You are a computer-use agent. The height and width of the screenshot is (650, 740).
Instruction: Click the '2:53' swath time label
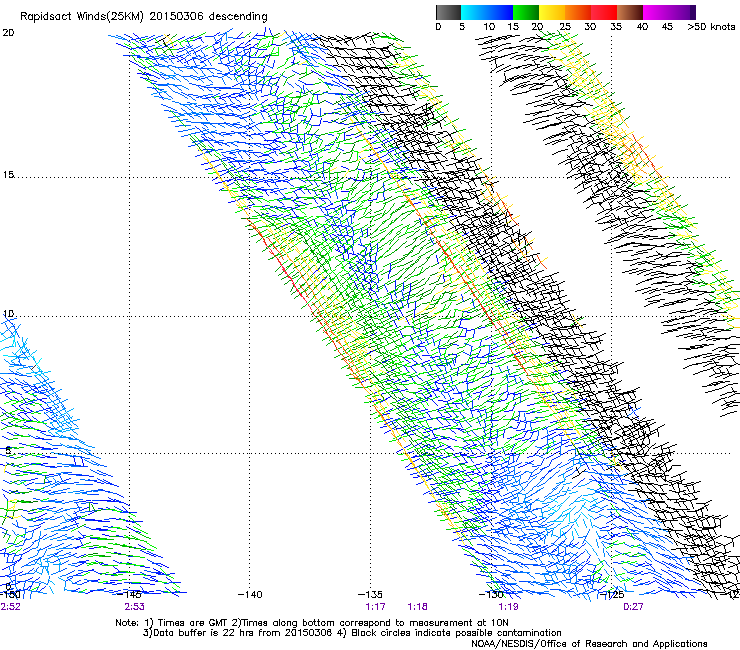tap(135, 607)
